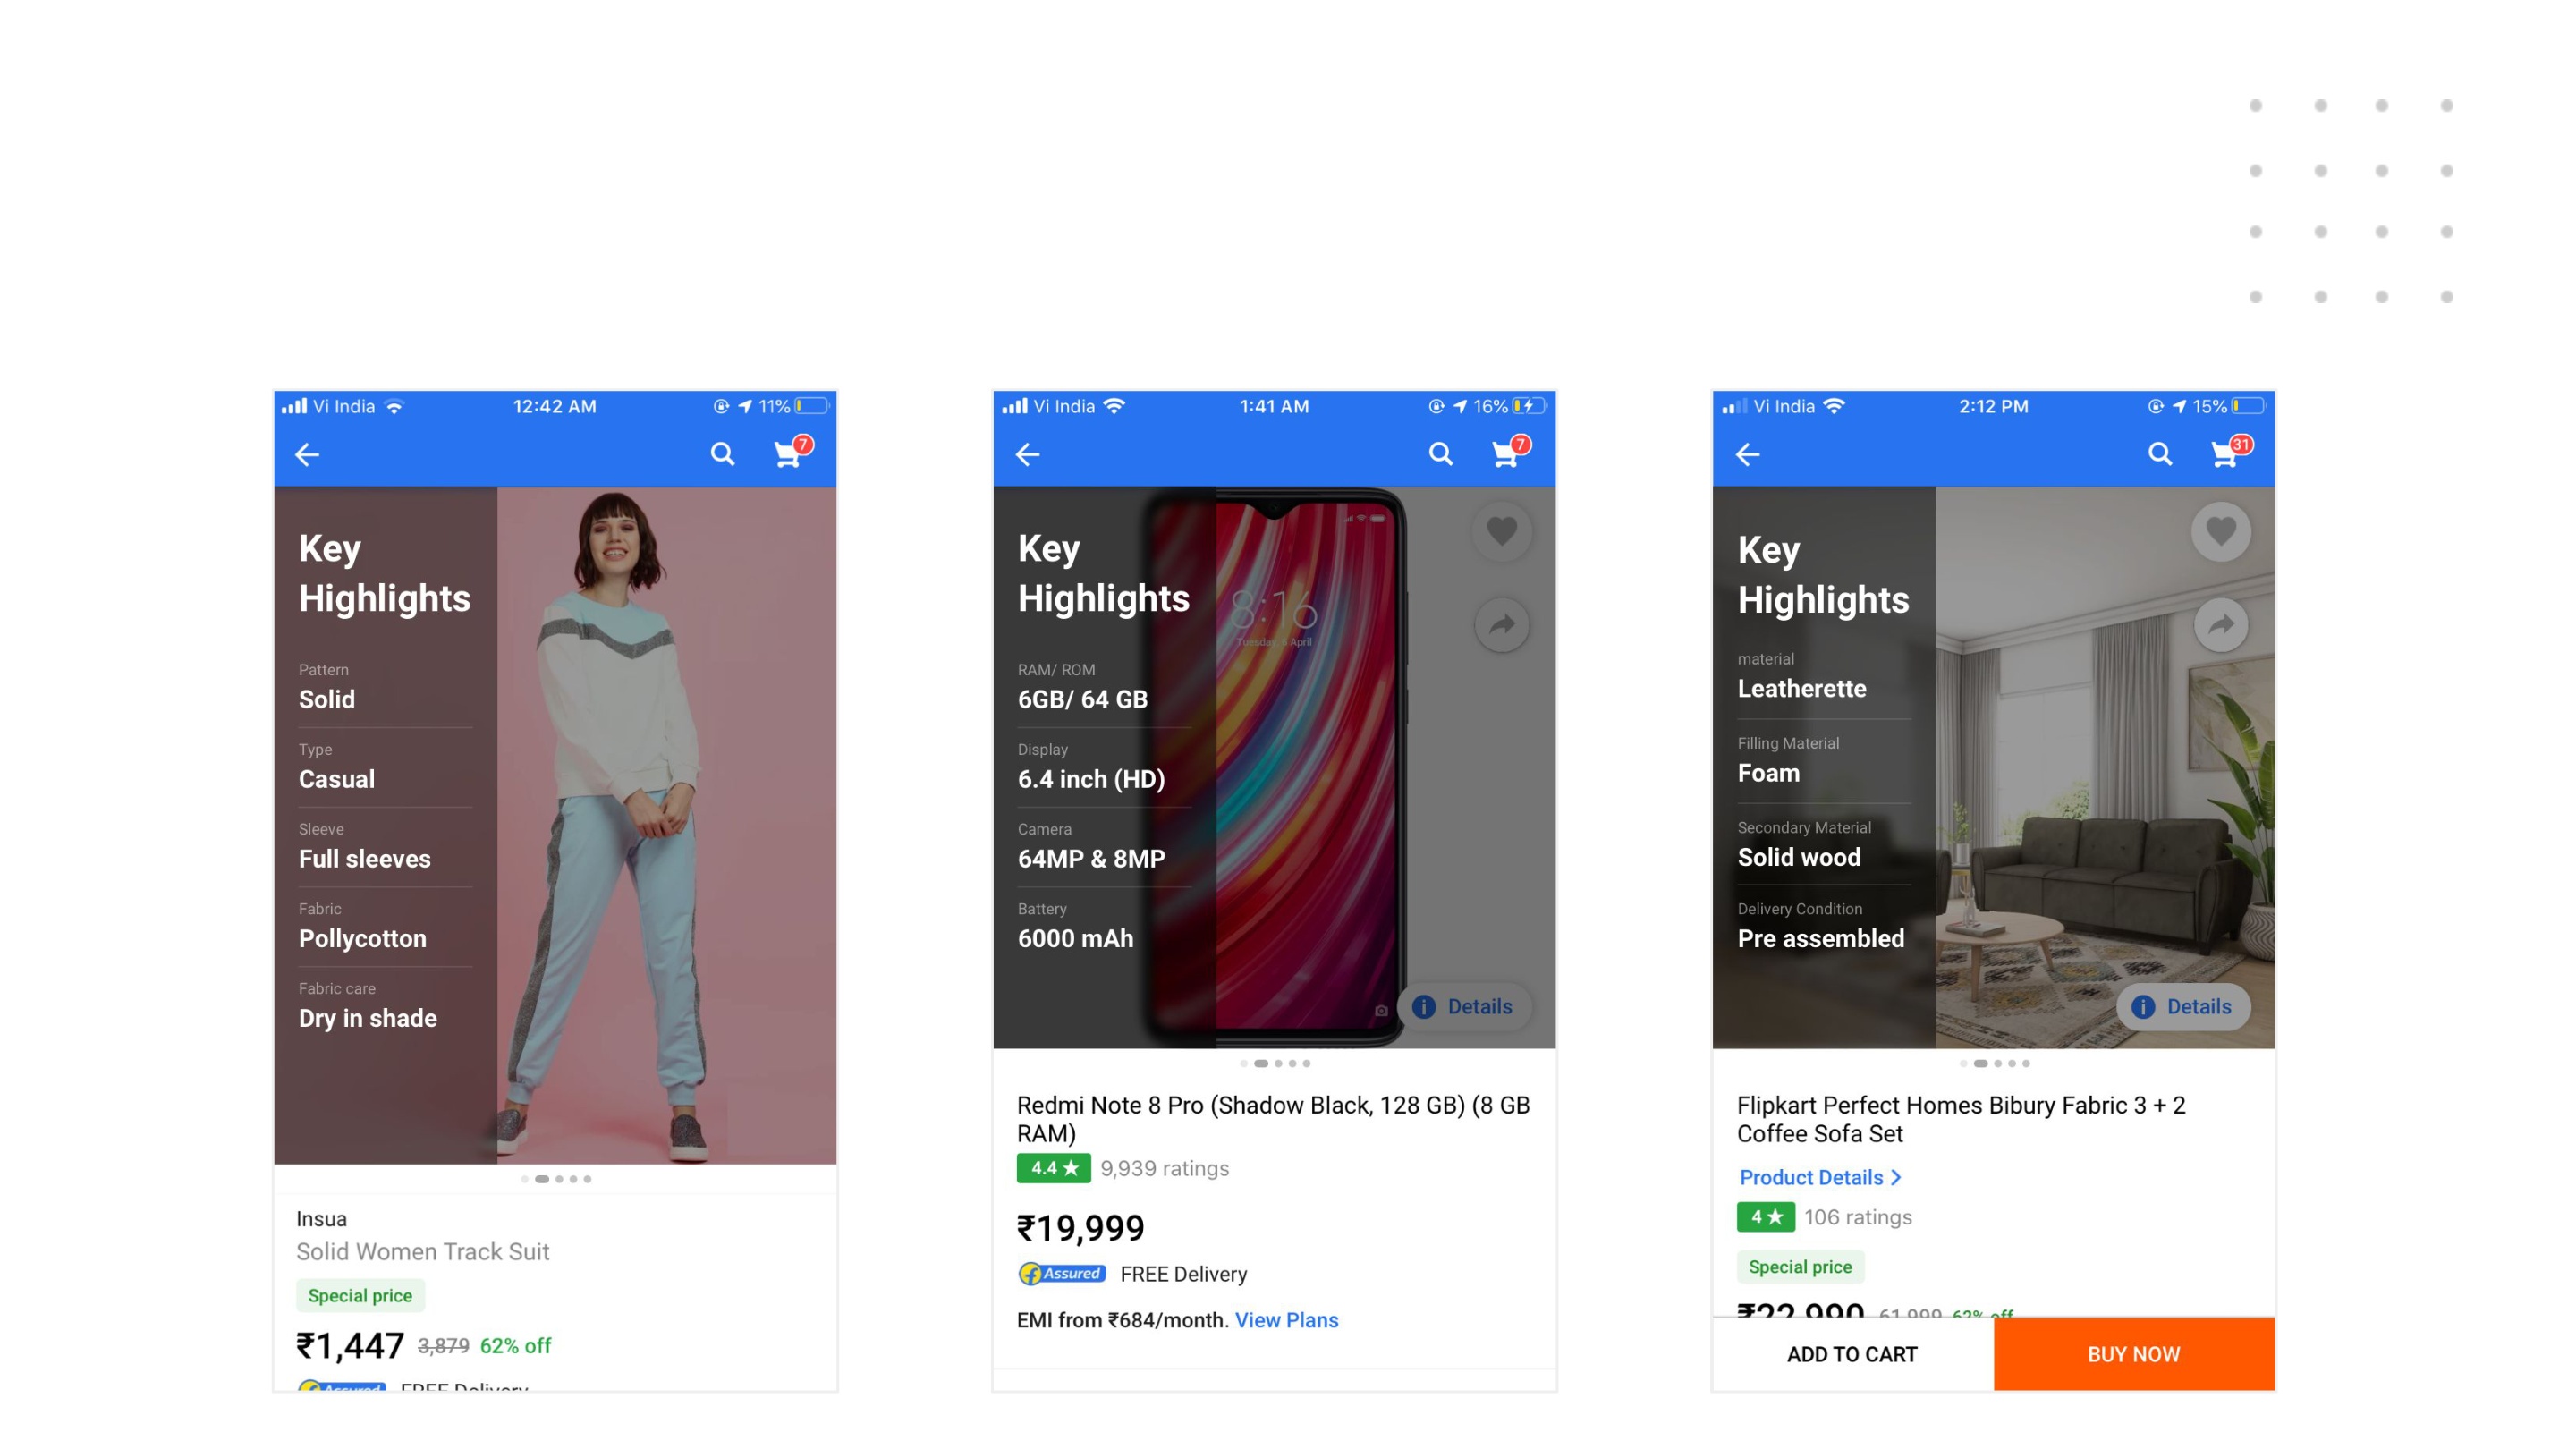Viewport: 2576px width, 1449px height.
Task: Tap the '6GB/ 64 GB' RAM highlight
Action: 1082,699
